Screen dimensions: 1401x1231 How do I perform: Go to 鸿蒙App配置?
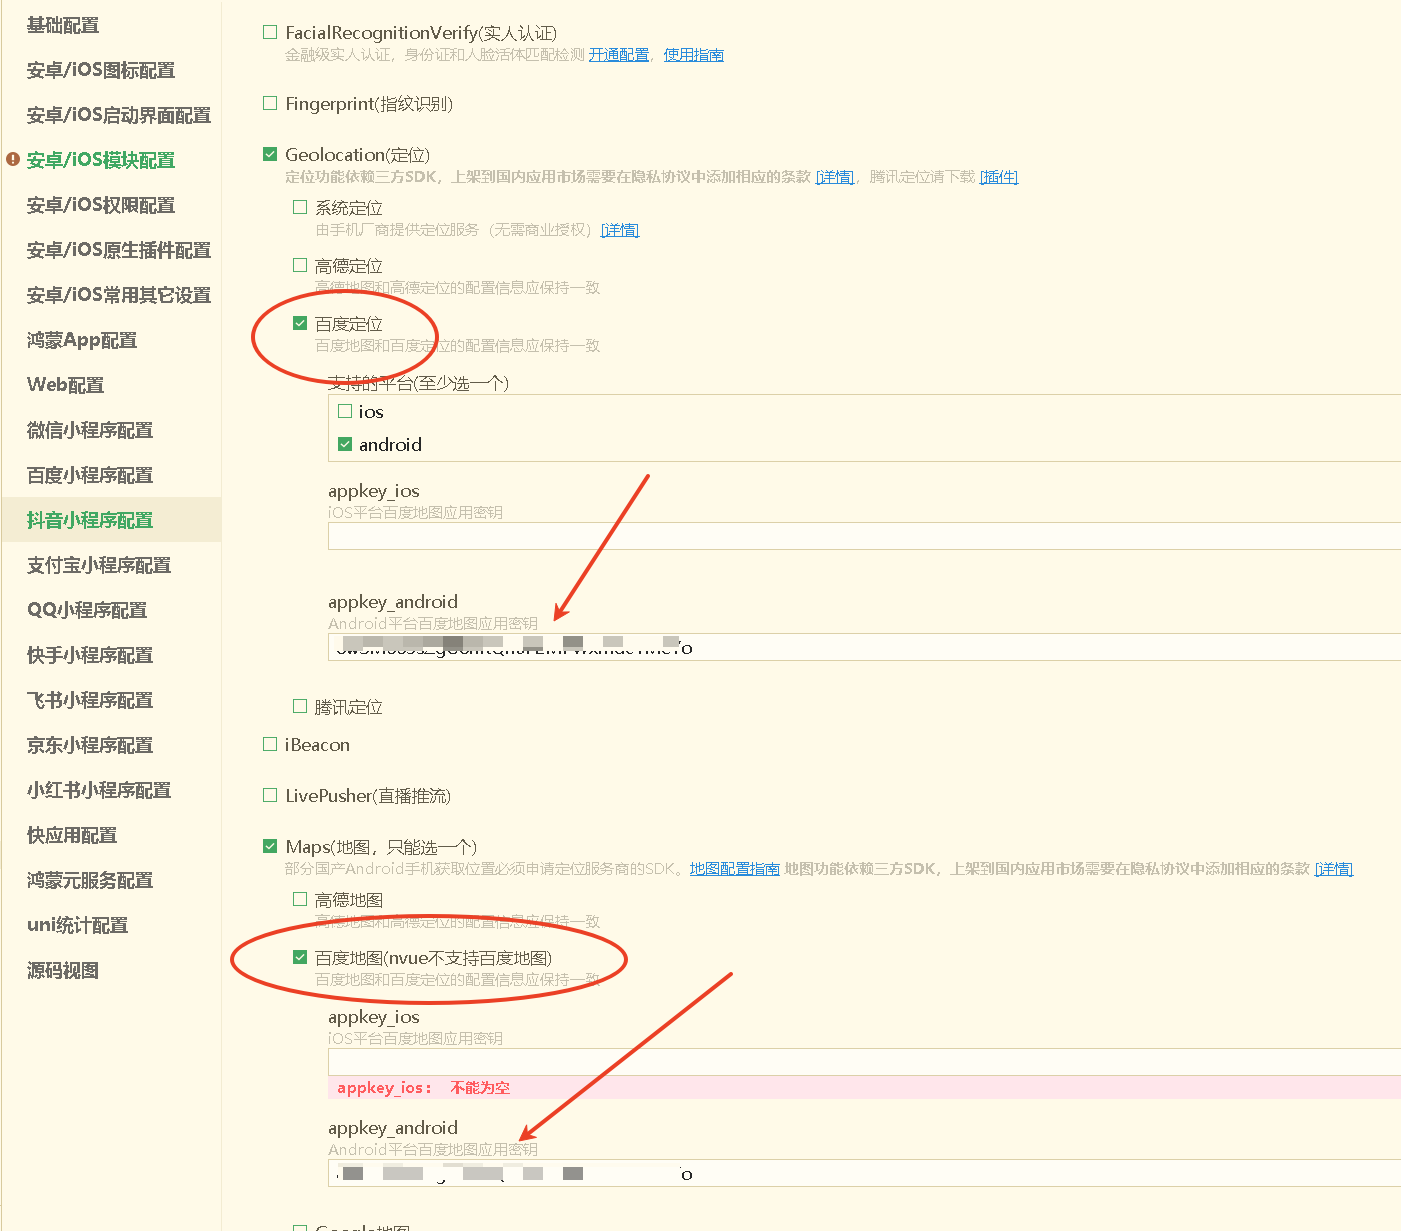pyautogui.click(x=82, y=340)
